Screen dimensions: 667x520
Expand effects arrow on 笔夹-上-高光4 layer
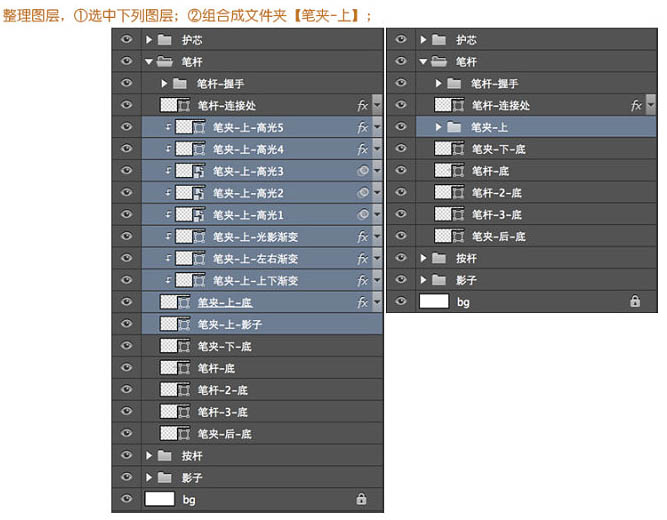[x=377, y=149]
